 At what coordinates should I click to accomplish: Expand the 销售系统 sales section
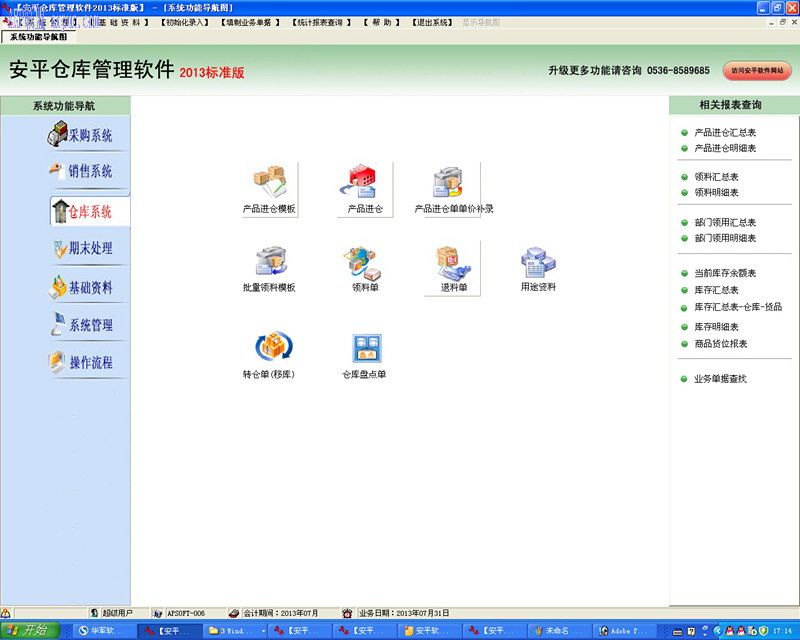(x=83, y=172)
